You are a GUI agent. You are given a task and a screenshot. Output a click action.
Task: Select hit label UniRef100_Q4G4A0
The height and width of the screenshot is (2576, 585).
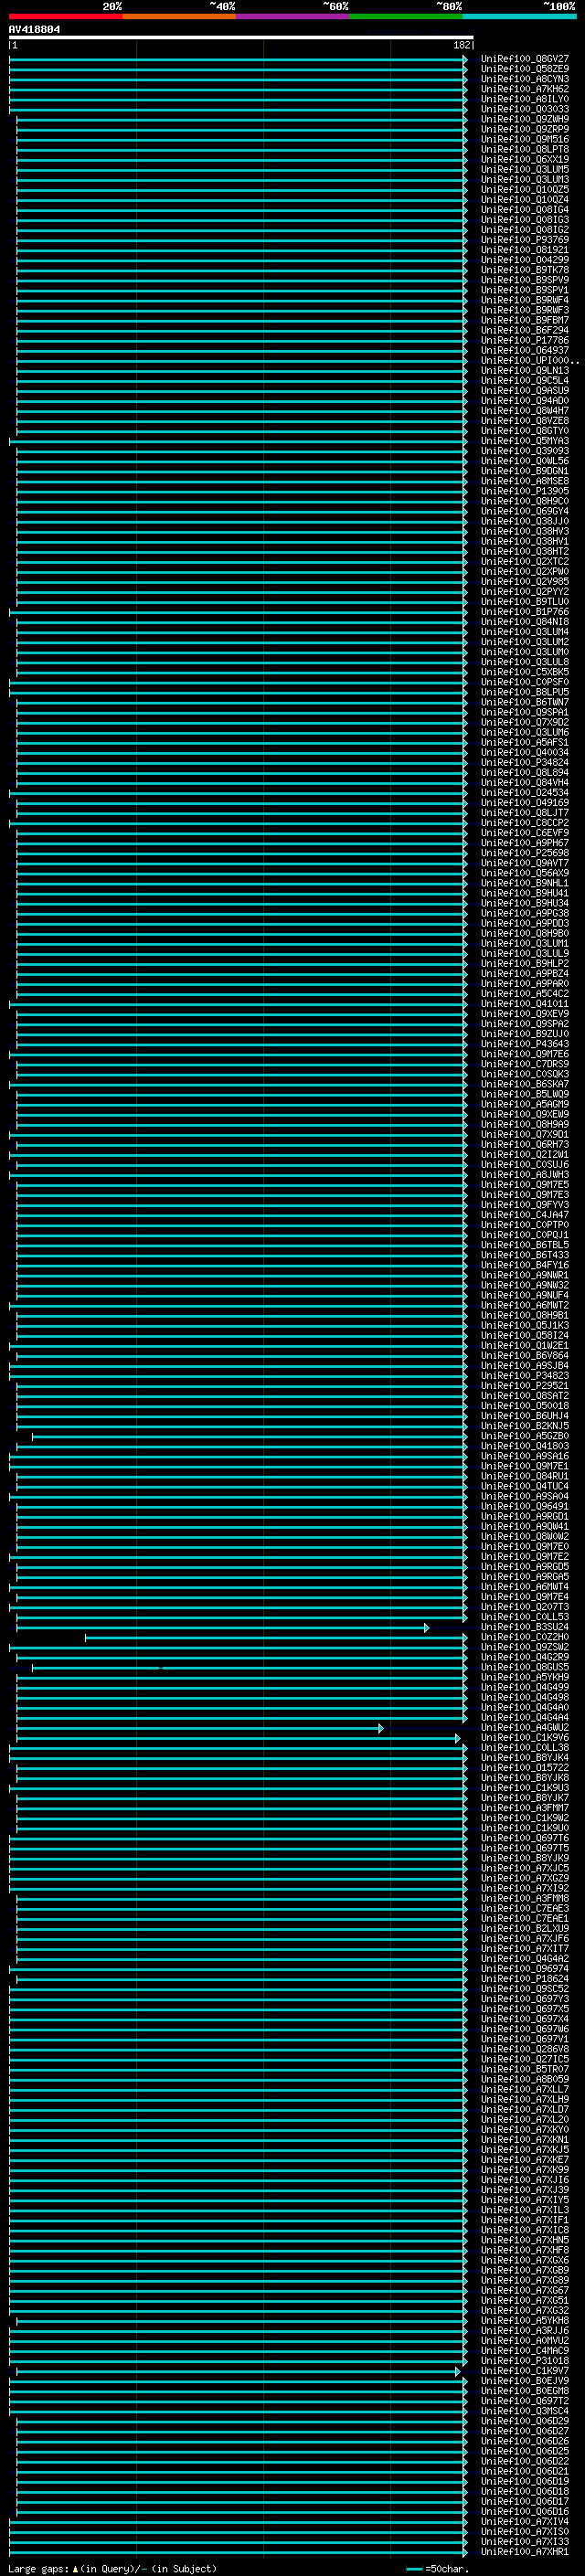pos(525,1707)
